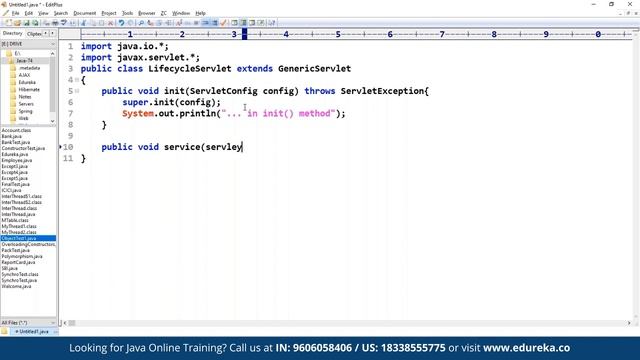Collapse the init method fold on line 5
This screenshot has width=640, height=360.
pos(77,91)
